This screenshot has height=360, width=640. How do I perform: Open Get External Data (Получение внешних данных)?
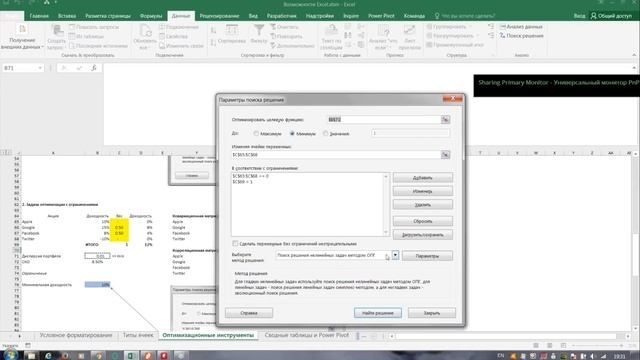point(22,37)
